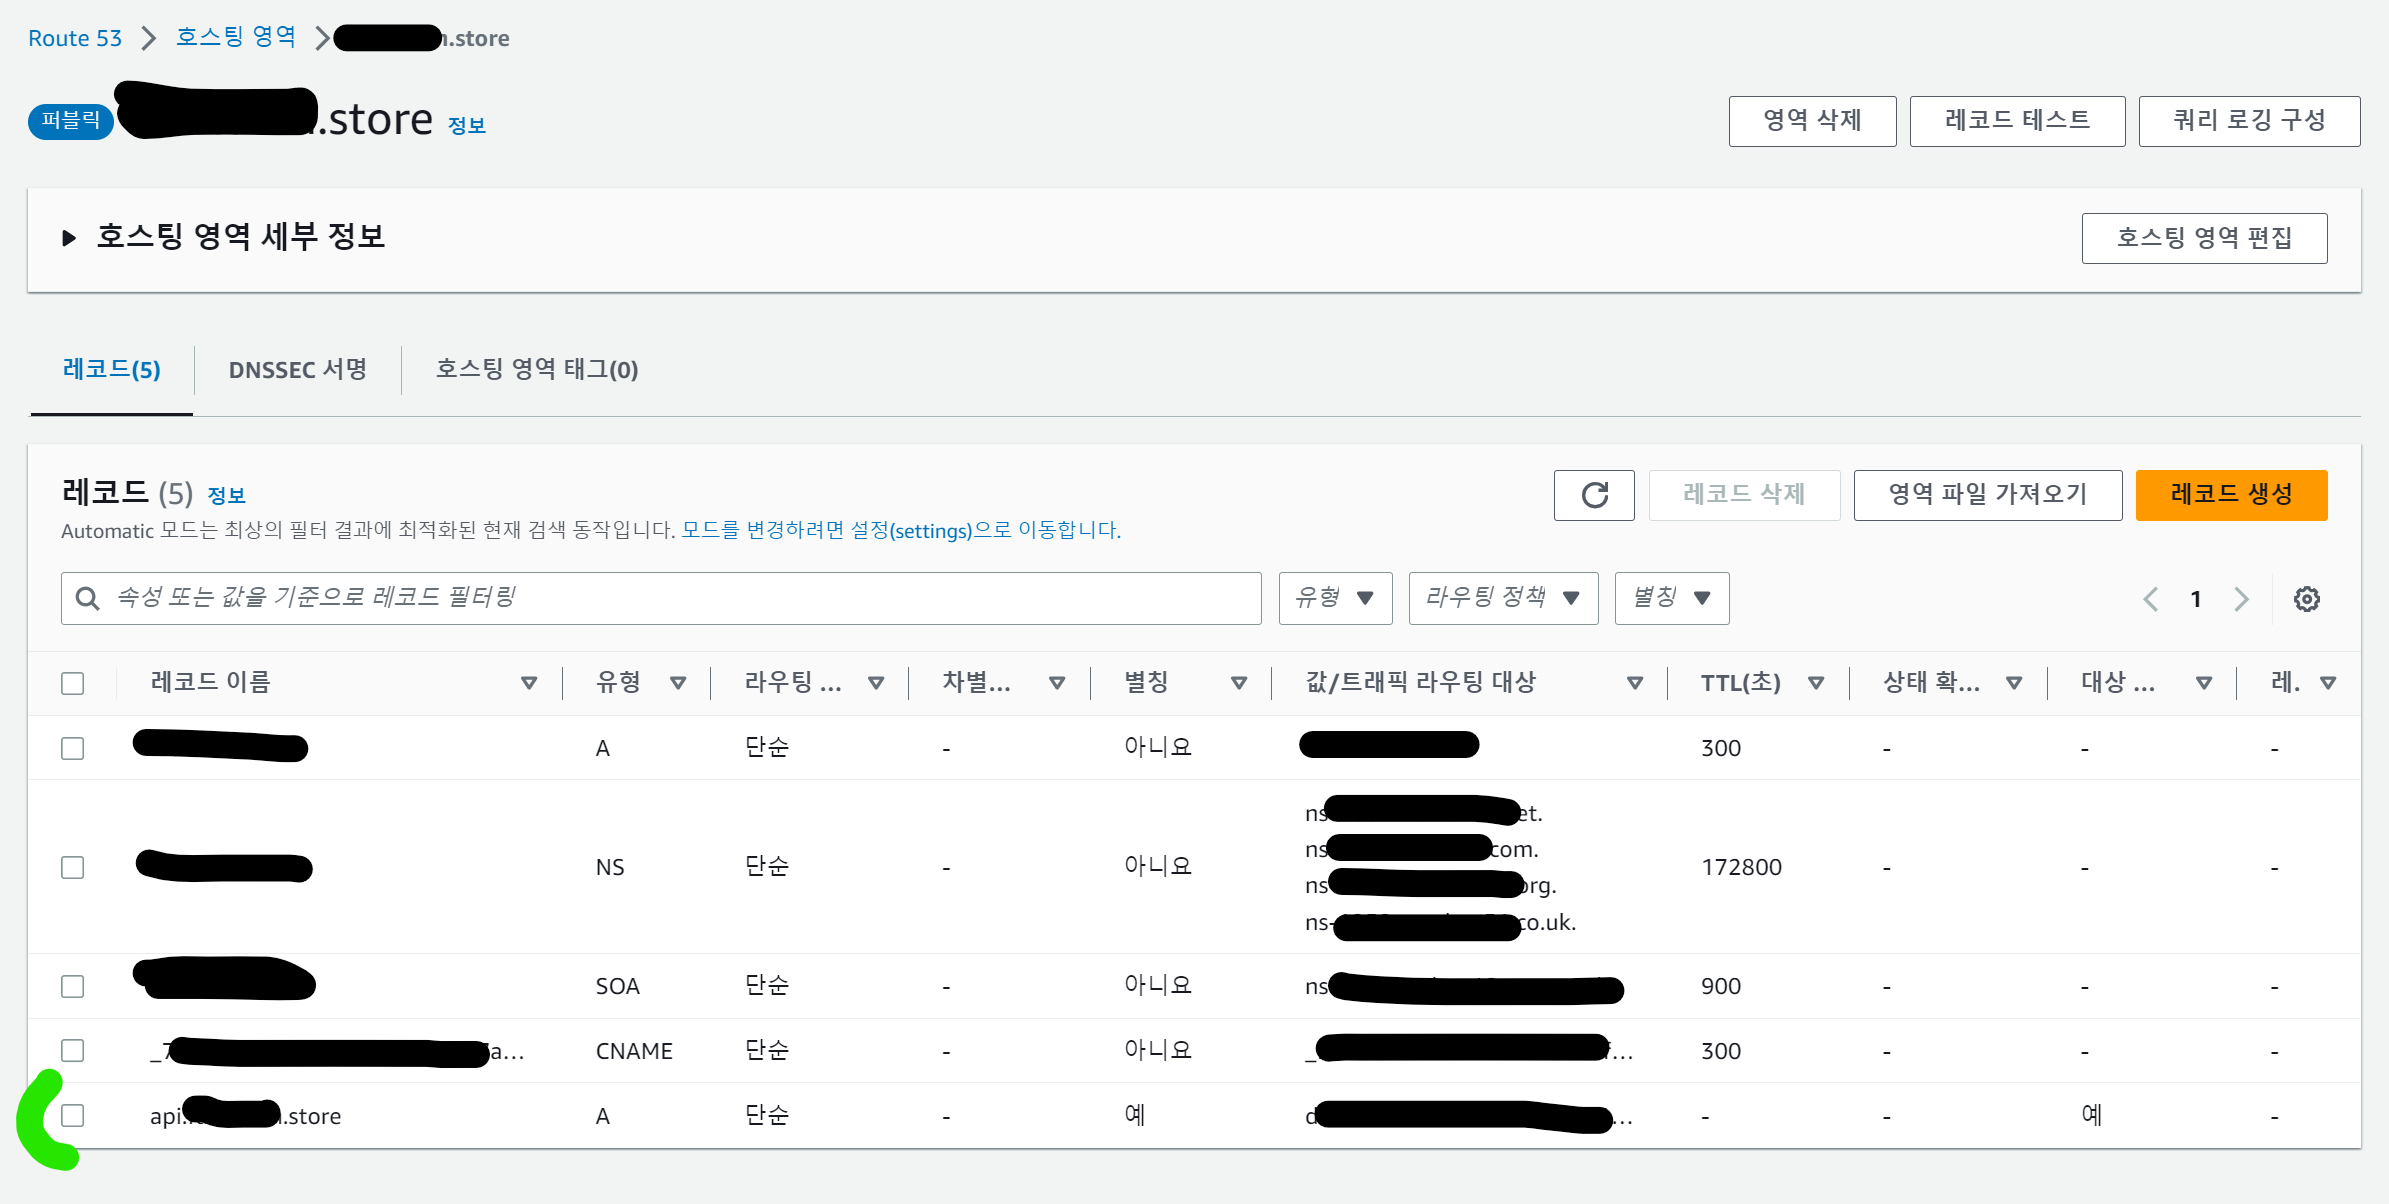Open the table settings gear icon
Viewport: 2389px width, 1204px height.
pyautogui.click(x=2306, y=599)
